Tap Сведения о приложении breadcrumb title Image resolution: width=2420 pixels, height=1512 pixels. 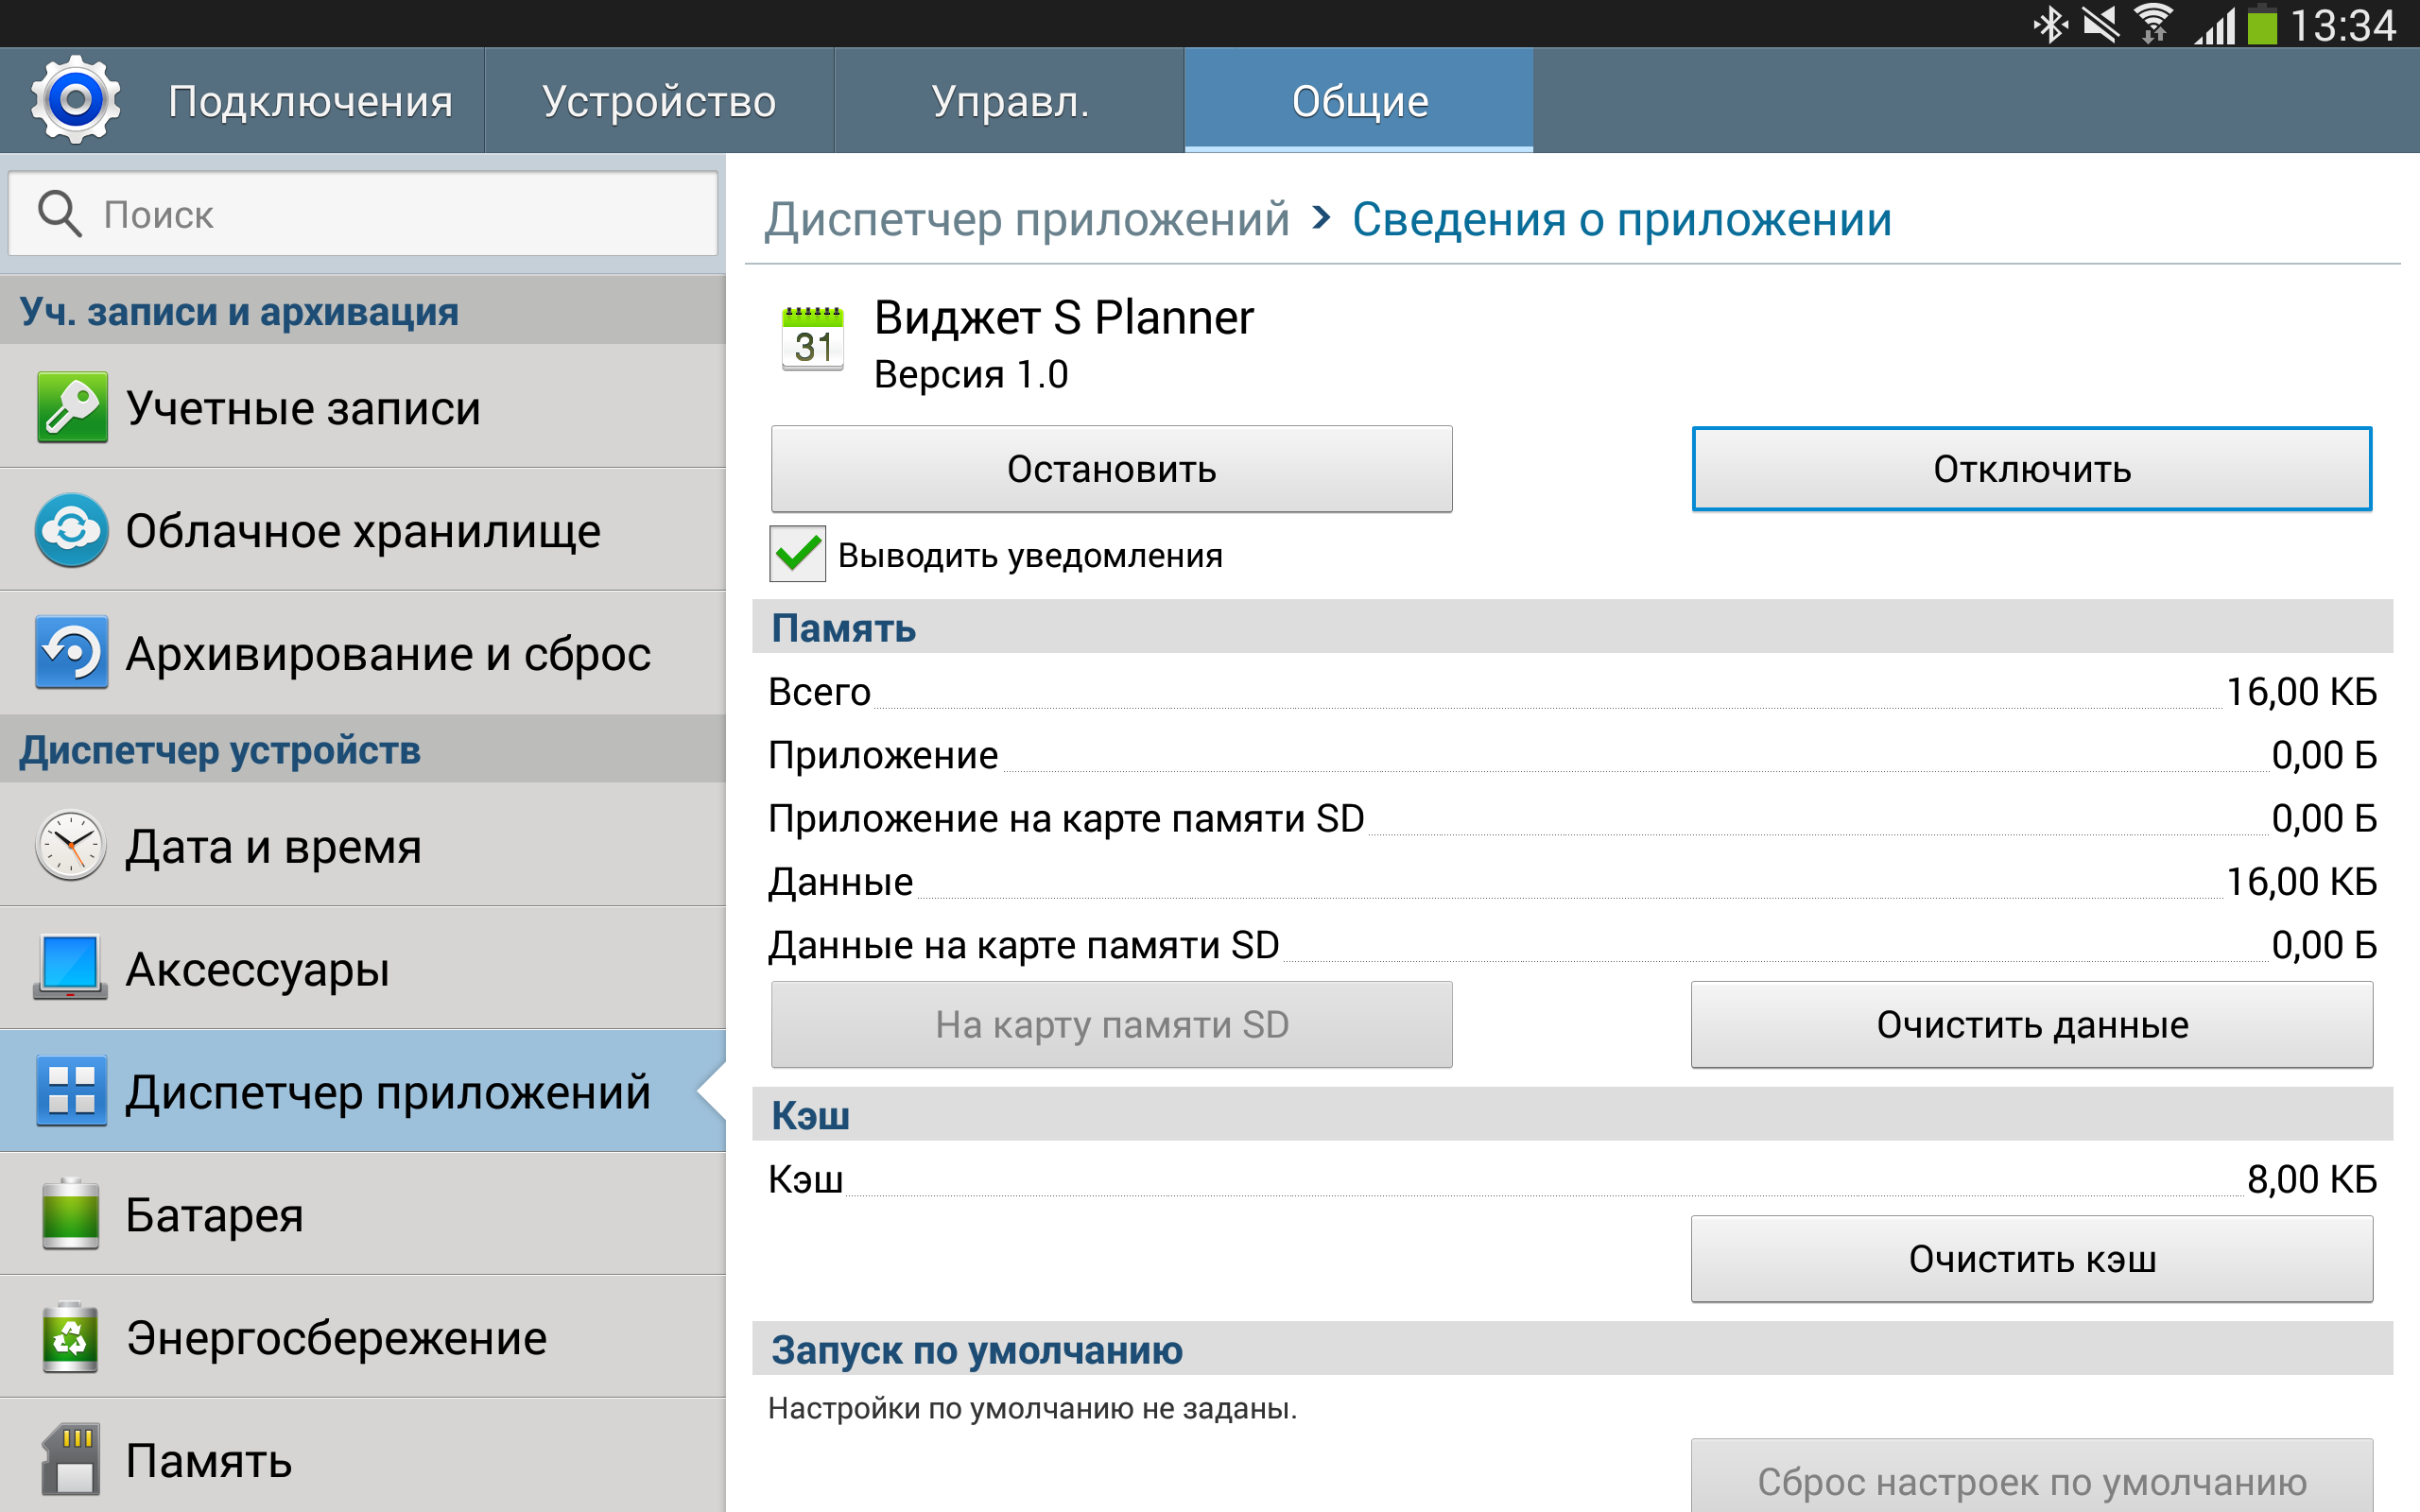(x=1621, y=219)
